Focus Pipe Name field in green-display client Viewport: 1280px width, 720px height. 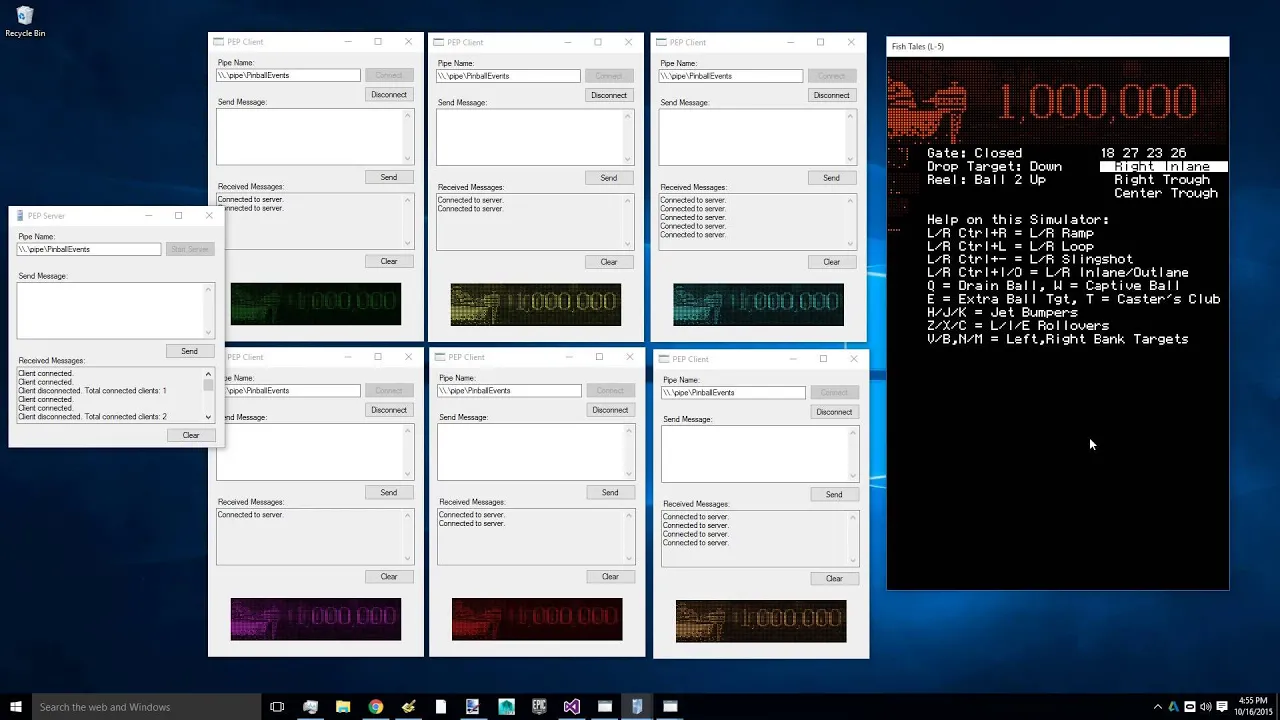pyautogui.click(x=288, y=75)
